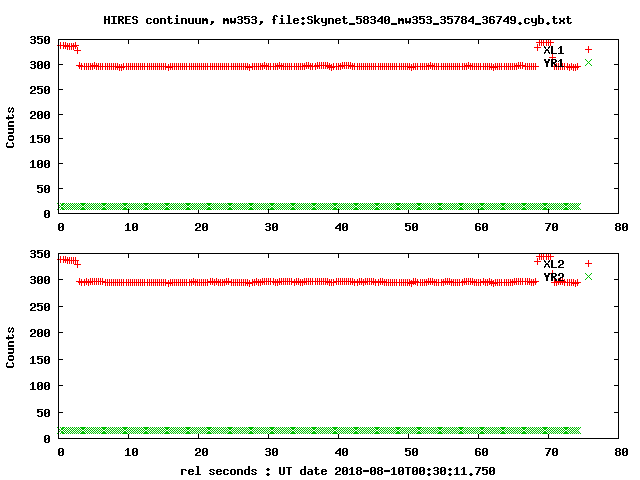Click the 'Counts' axis label of the XL1 plot
Viewport: 640px width, 480px height.
pos(10,127)
